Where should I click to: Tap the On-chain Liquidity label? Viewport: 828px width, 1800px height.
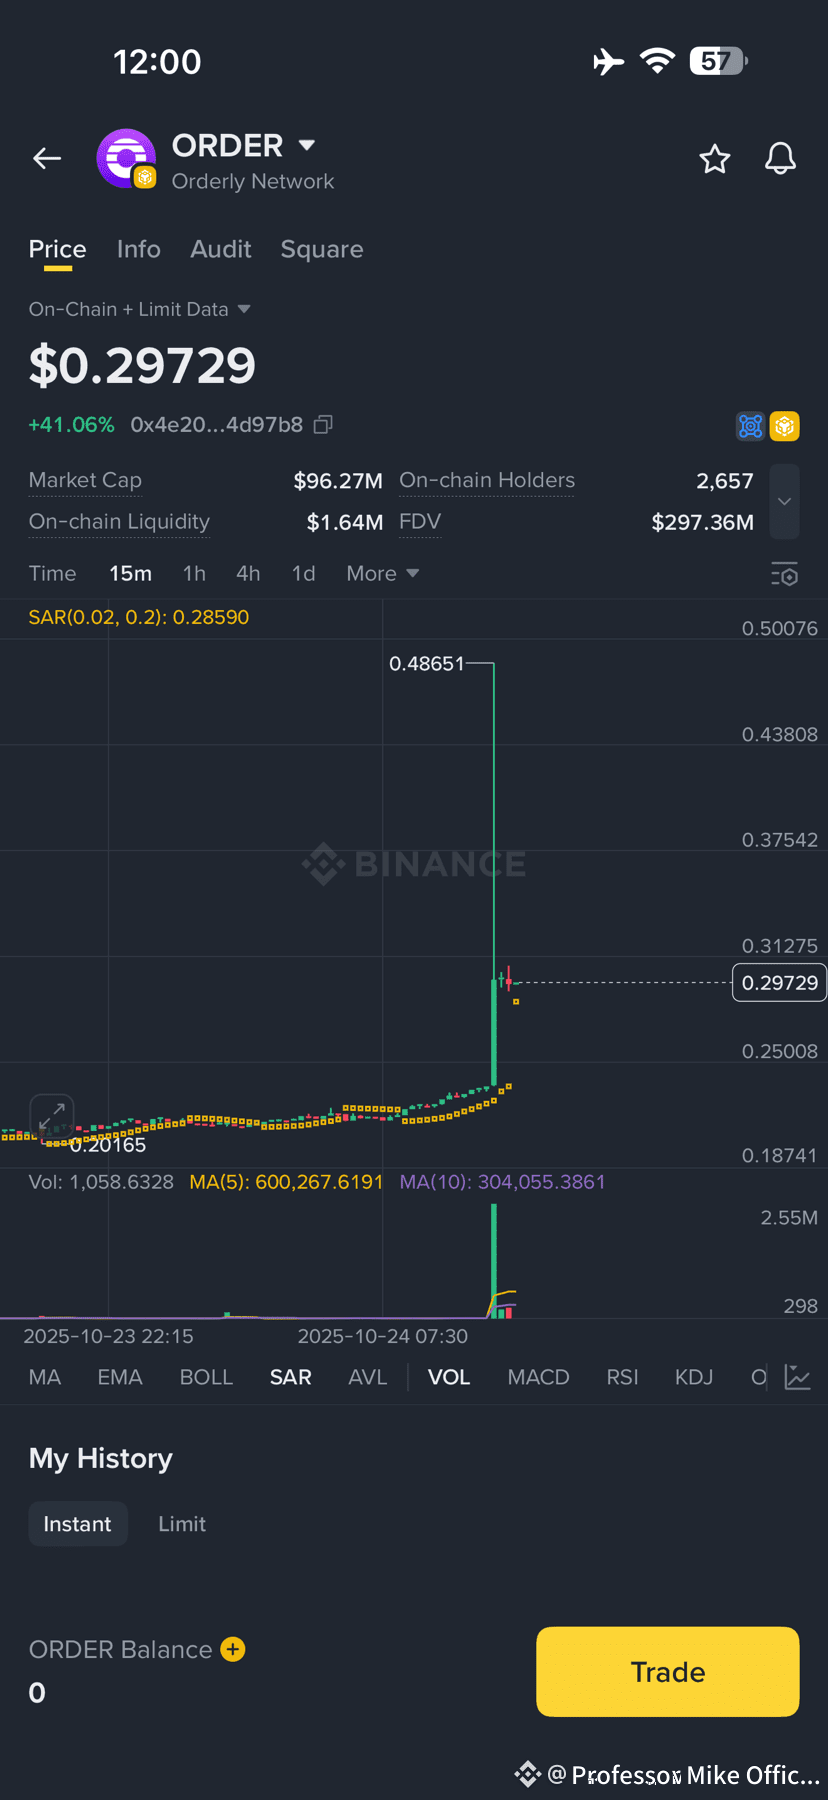coord(119,522)
